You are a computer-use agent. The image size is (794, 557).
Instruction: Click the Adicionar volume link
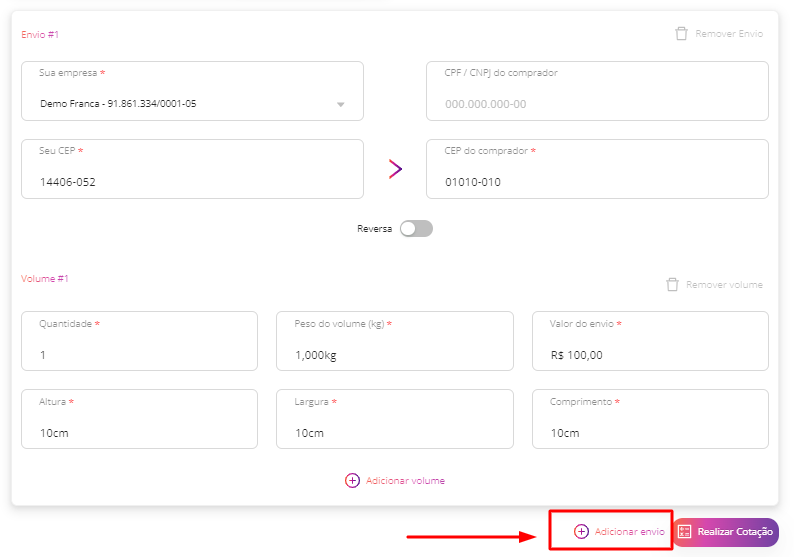coord(405,481)
